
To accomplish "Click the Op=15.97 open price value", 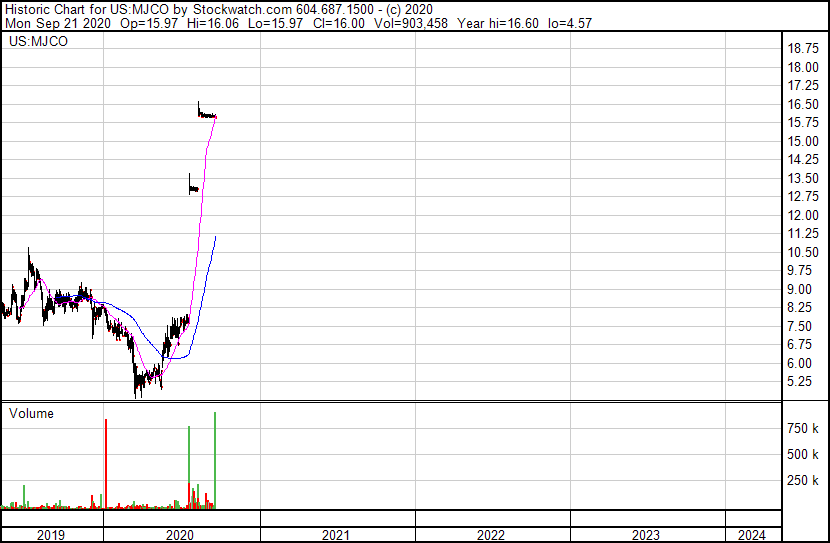I will tap(149, 23).
